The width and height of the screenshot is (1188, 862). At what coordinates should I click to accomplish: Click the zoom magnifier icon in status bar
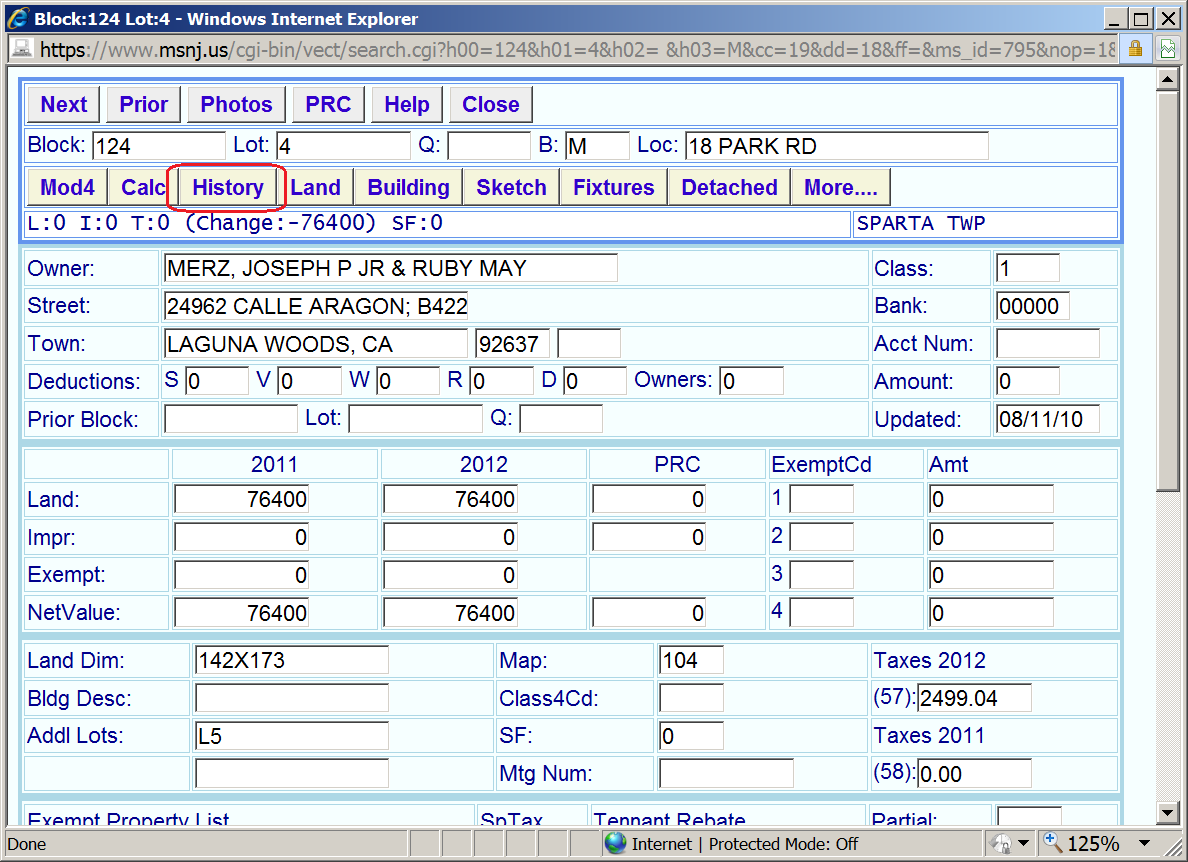[1052, 842]
